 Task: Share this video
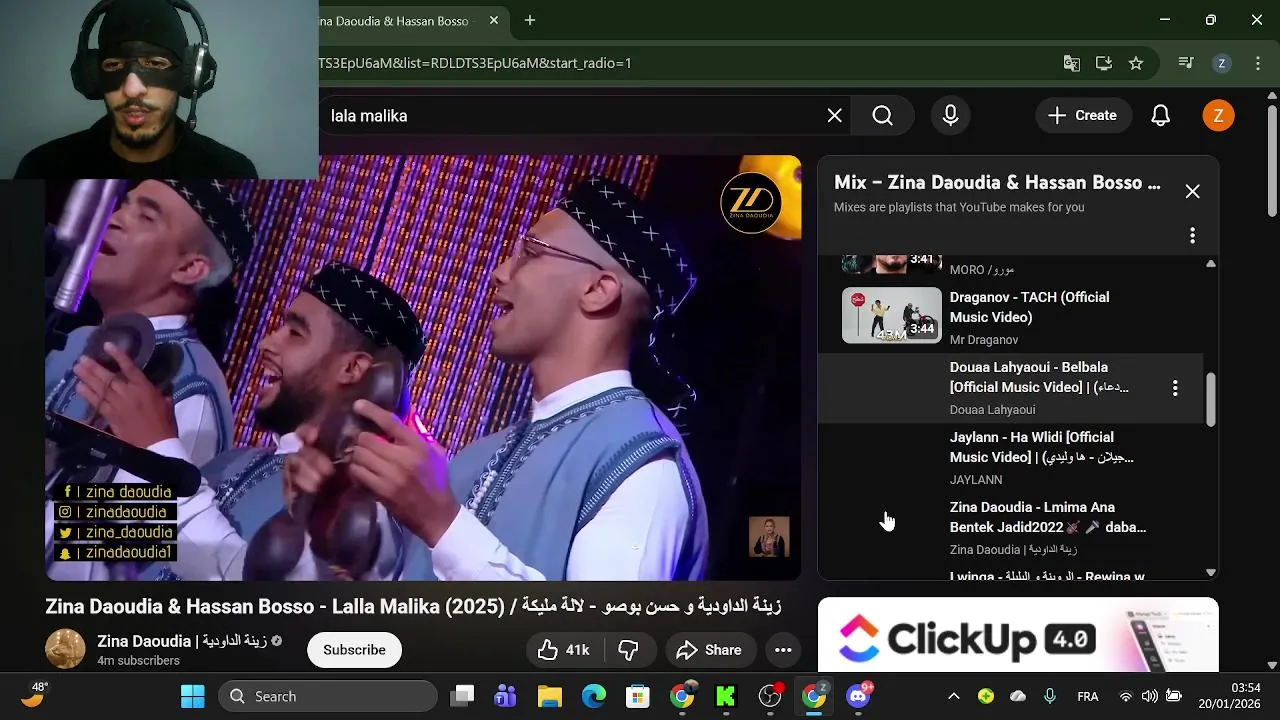coord(708,650)
